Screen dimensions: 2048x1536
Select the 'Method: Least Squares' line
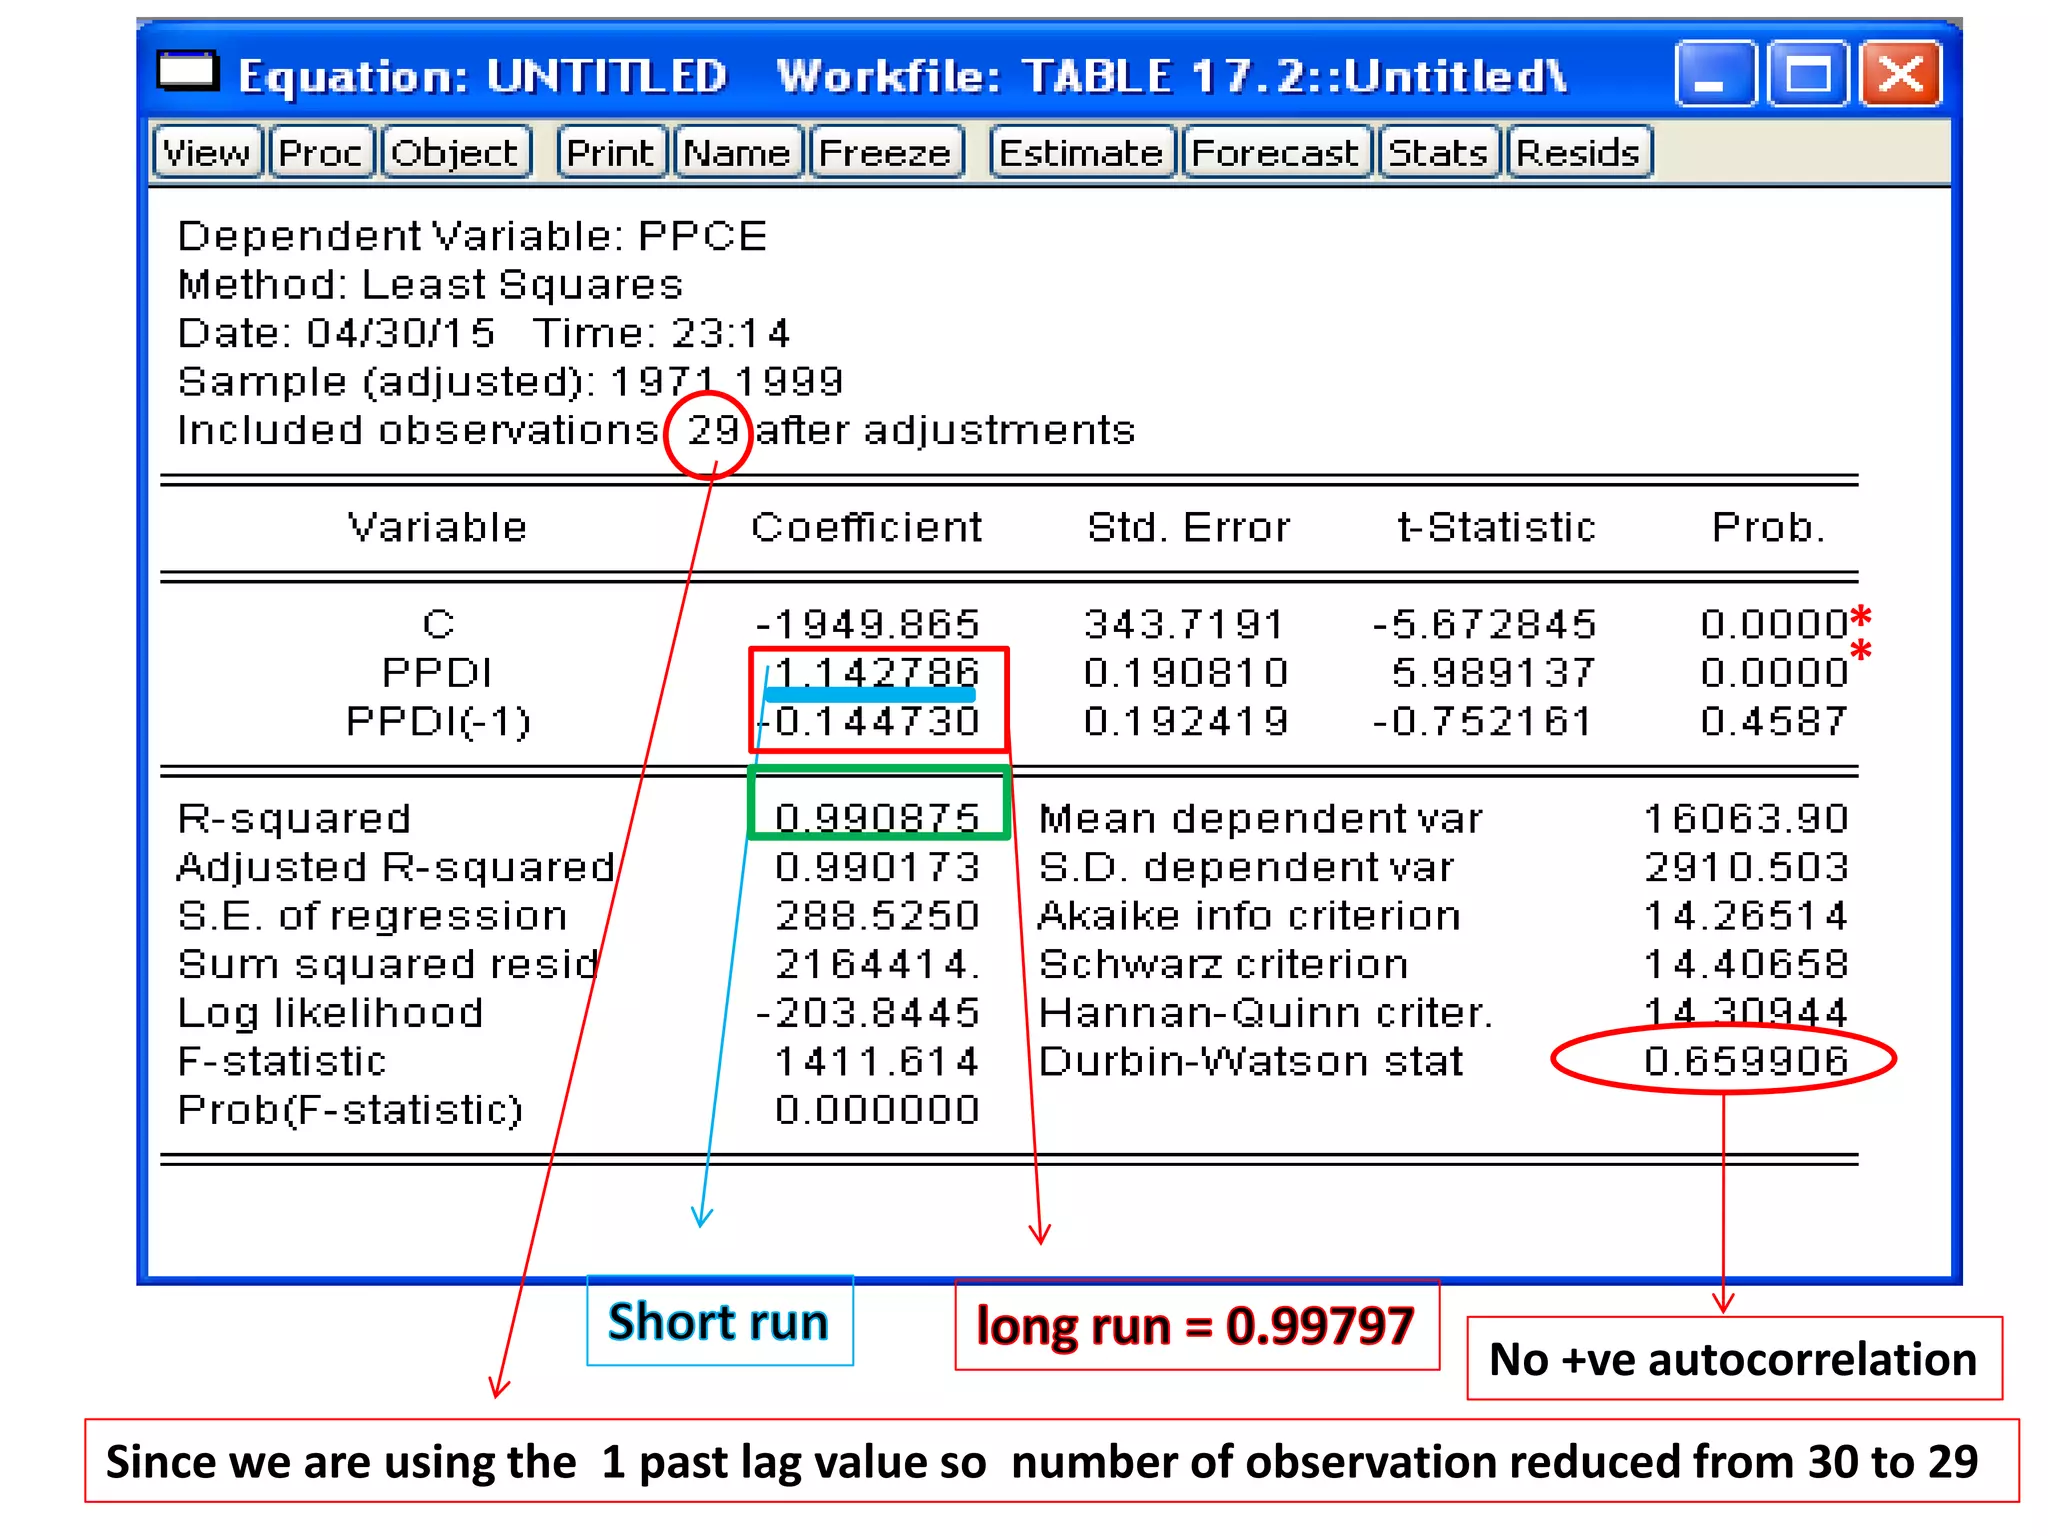click(x=430, y=285)
